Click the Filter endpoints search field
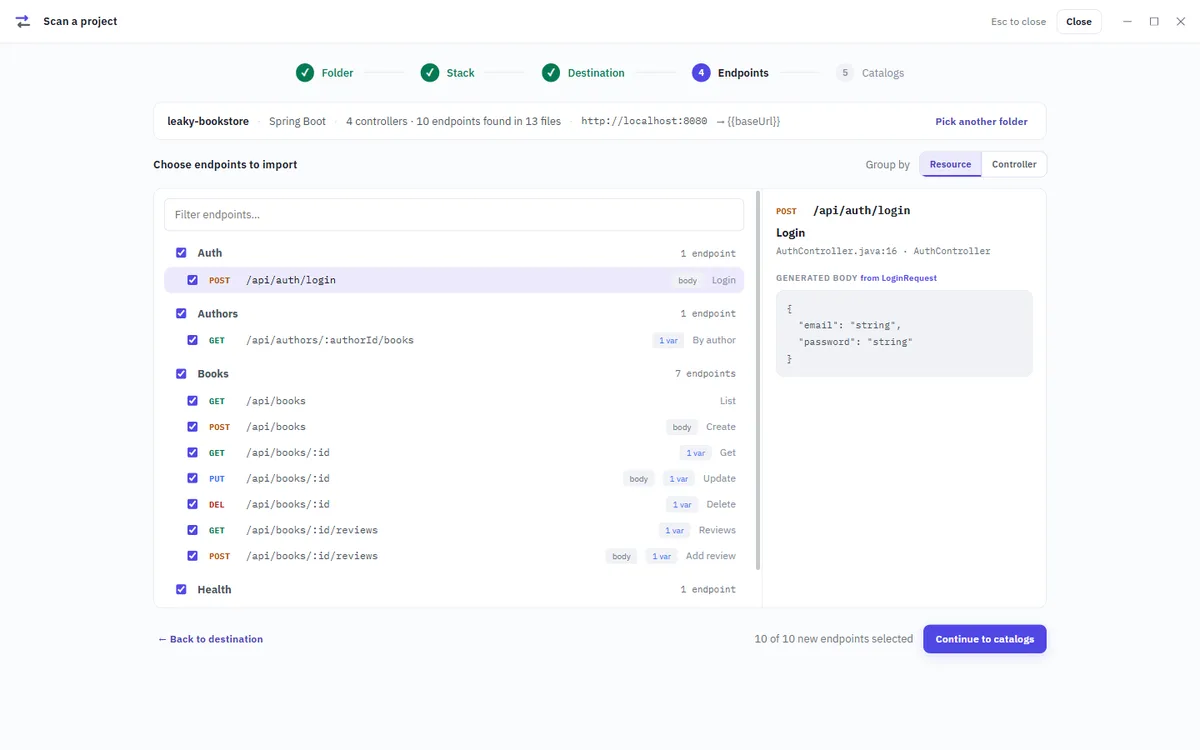This screenshot has width=1200, height=750. click(x=454, y=214)
